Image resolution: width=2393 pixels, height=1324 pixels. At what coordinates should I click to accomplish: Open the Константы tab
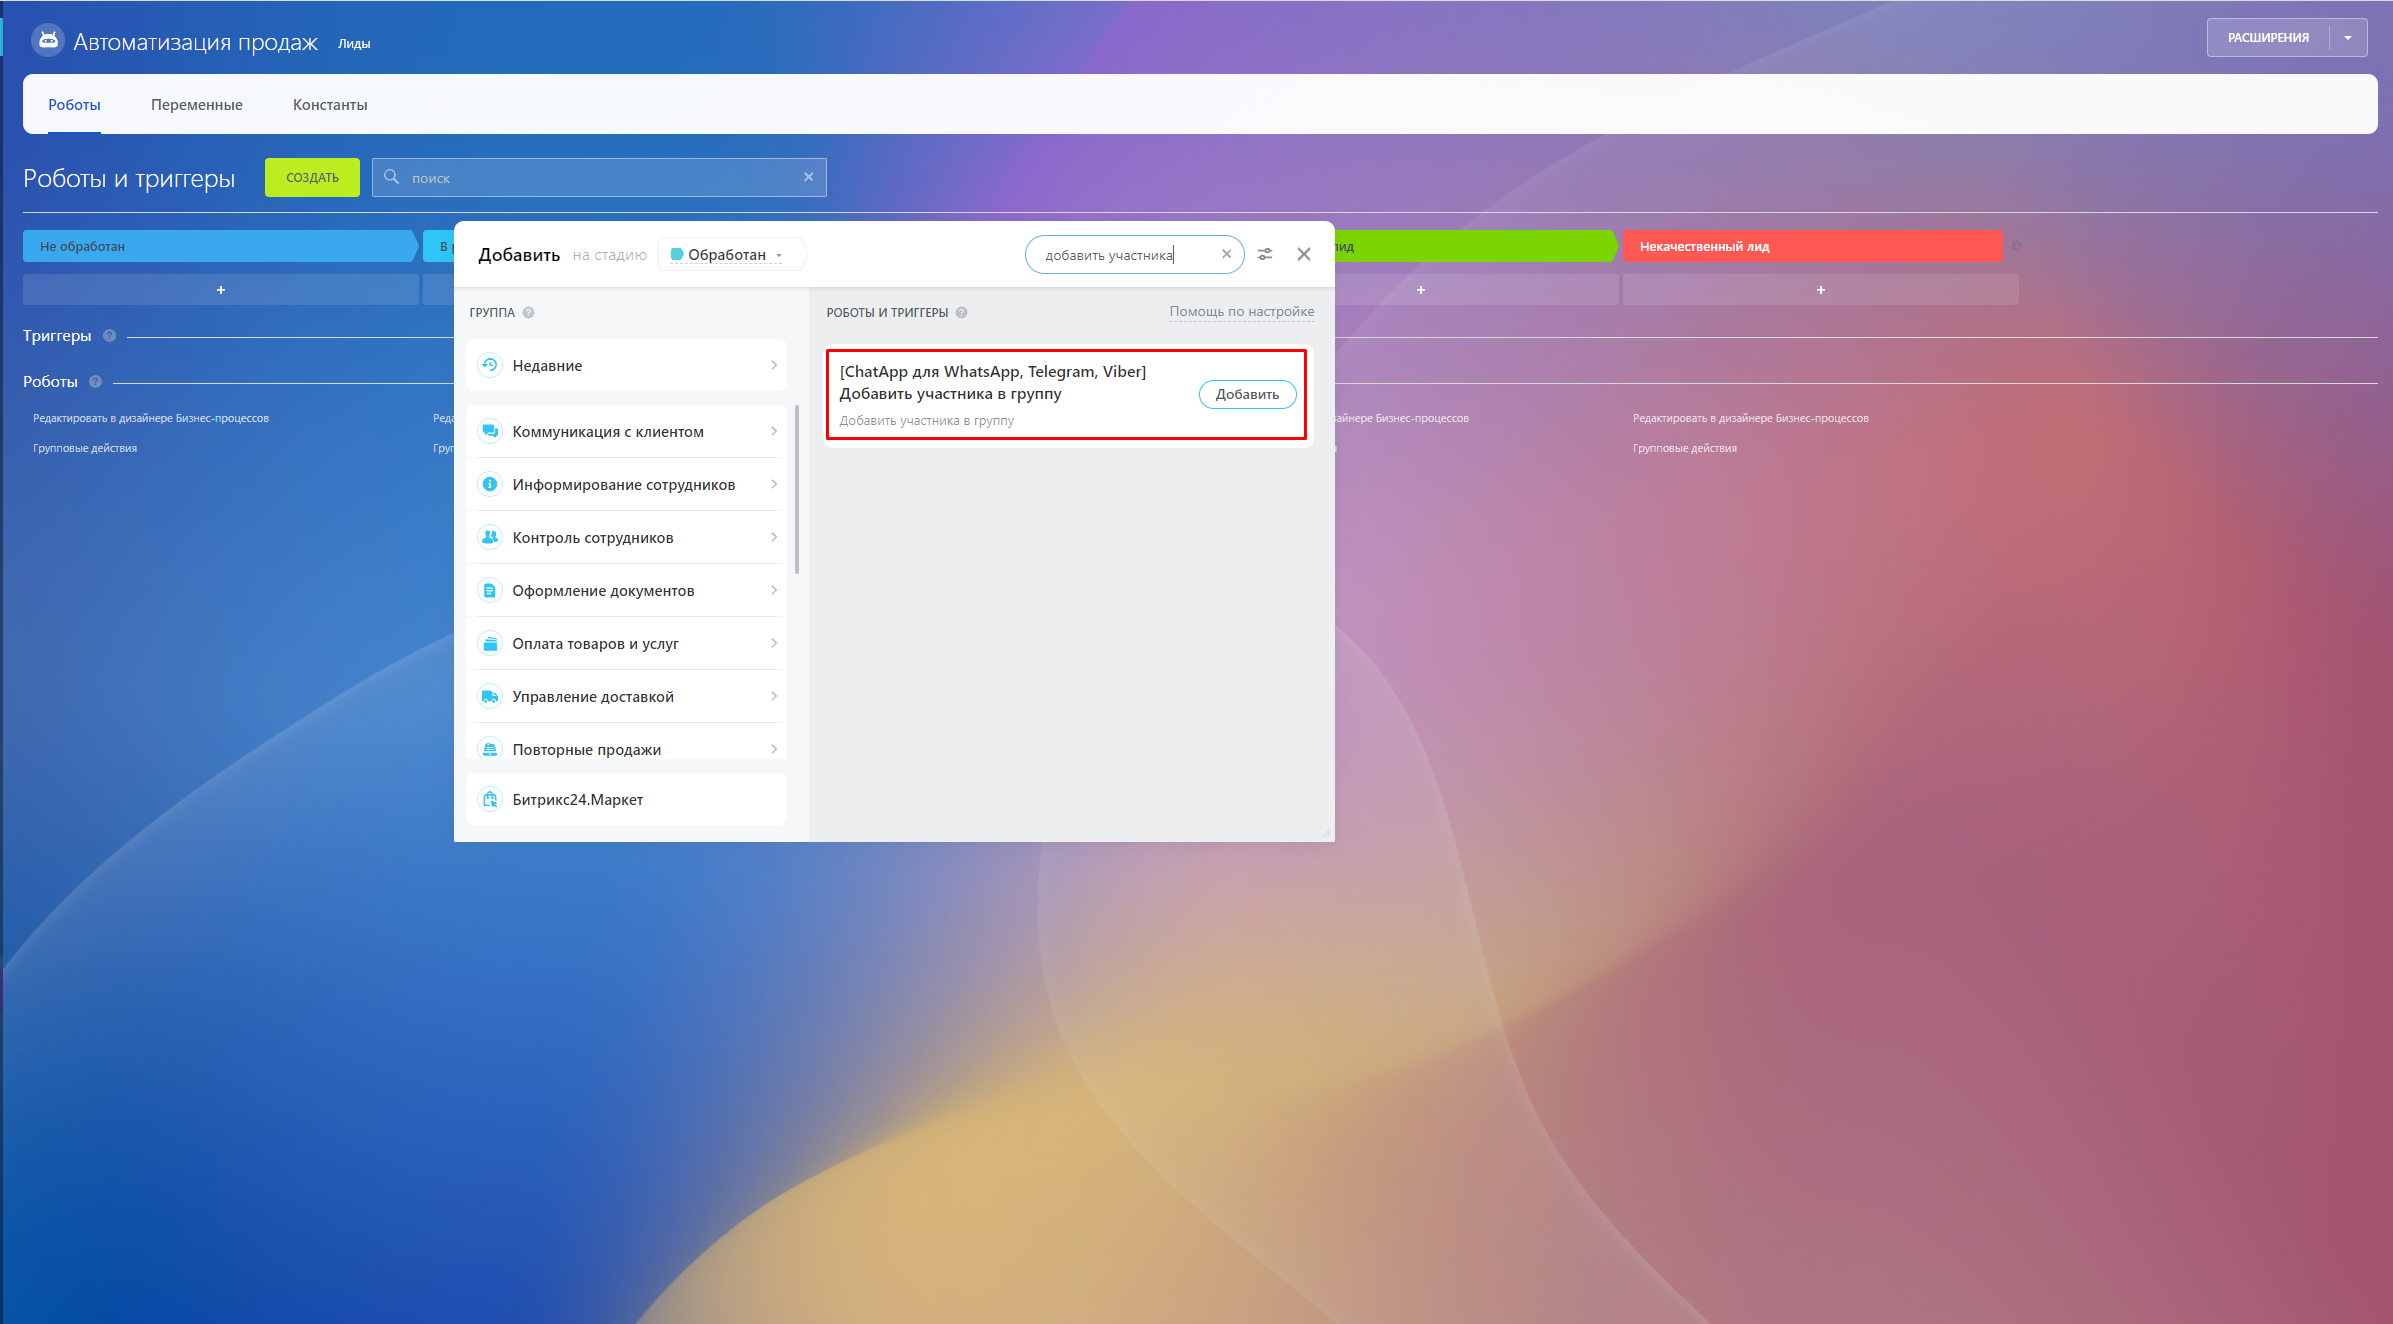330,104
